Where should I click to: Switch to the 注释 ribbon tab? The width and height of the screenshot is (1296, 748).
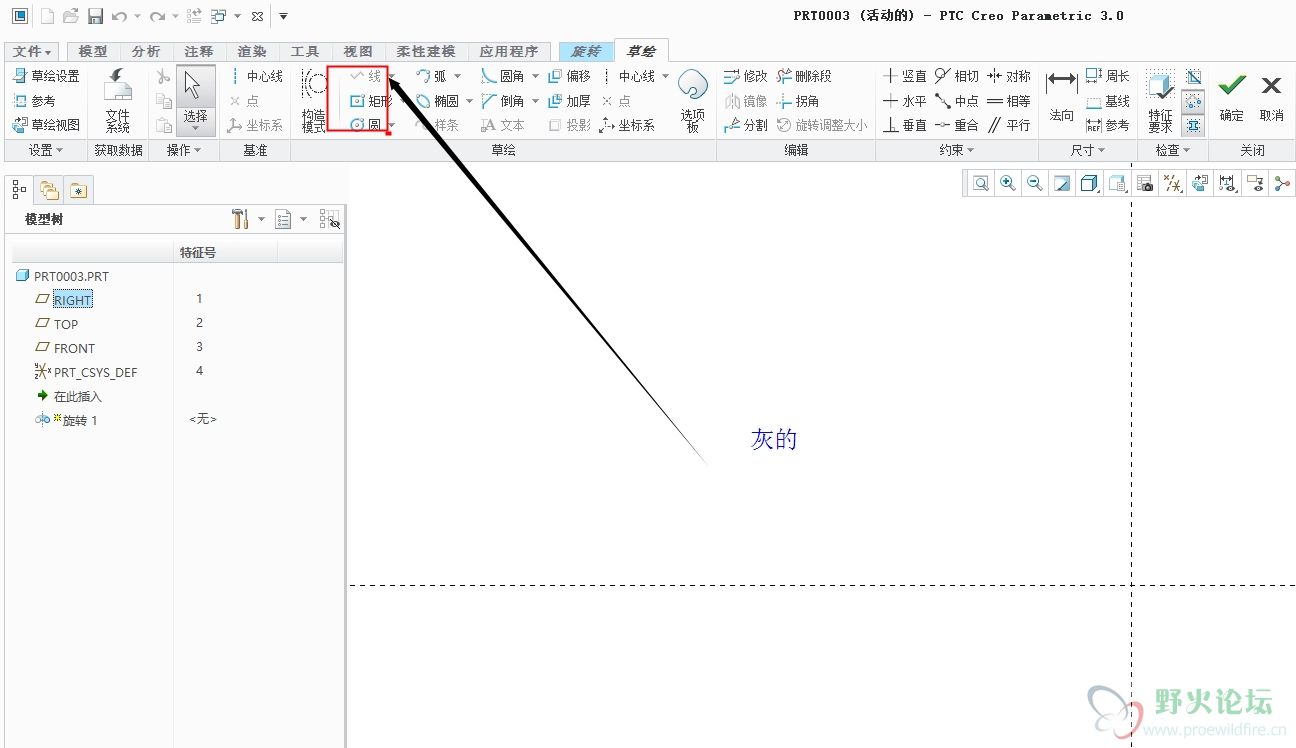coord(199,51)
